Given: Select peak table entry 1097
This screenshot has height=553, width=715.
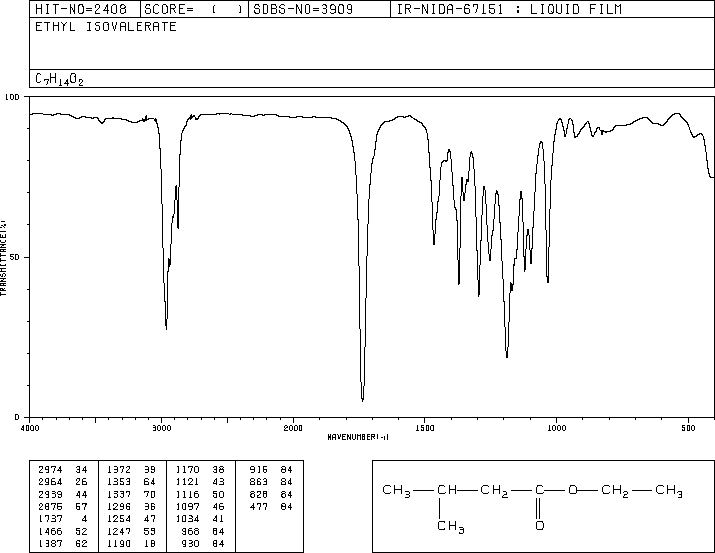Looking at the screenshot, I should 187,506.
